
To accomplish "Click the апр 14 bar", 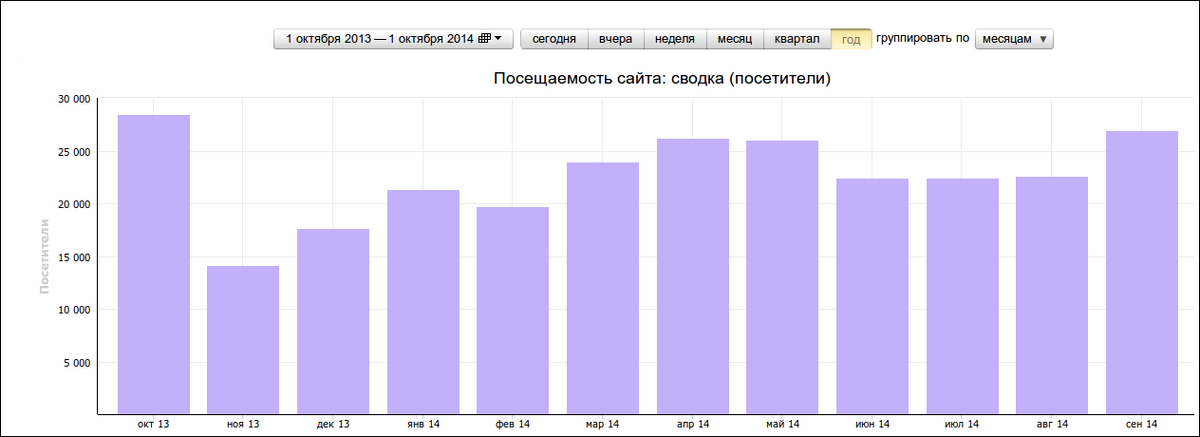I will (693, 276).
